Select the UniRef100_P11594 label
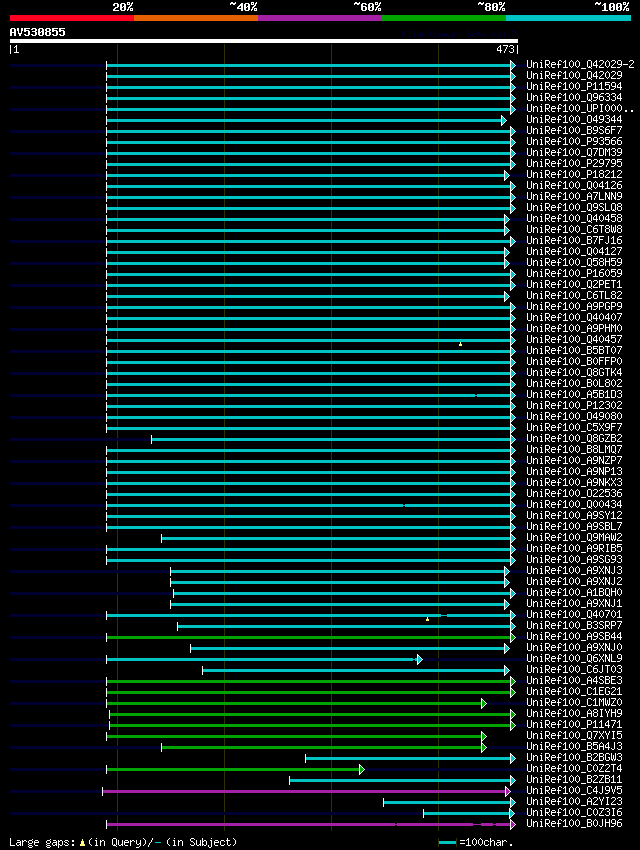The image size is (640, 850). (x=574, y=86)
